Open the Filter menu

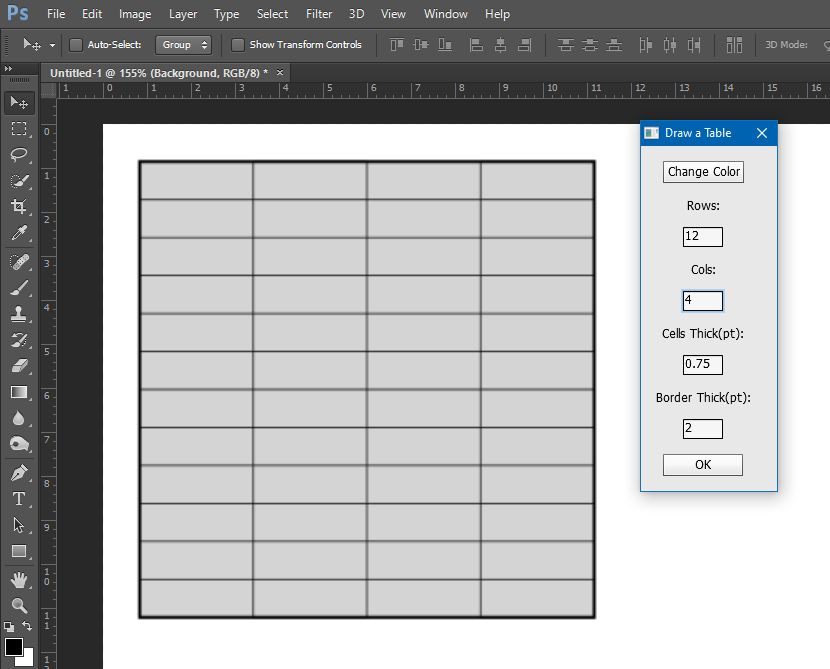click(319, 14)
